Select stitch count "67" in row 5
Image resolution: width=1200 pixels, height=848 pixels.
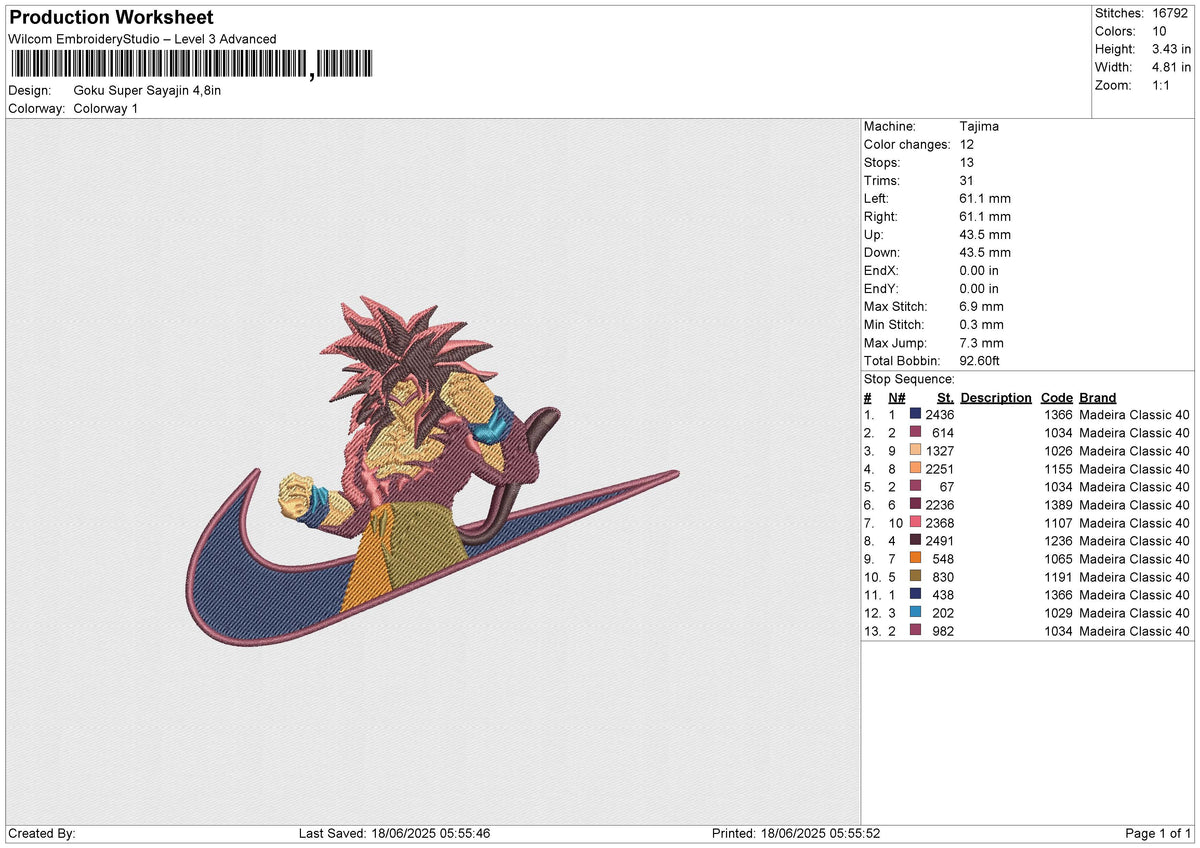(947, 486)
